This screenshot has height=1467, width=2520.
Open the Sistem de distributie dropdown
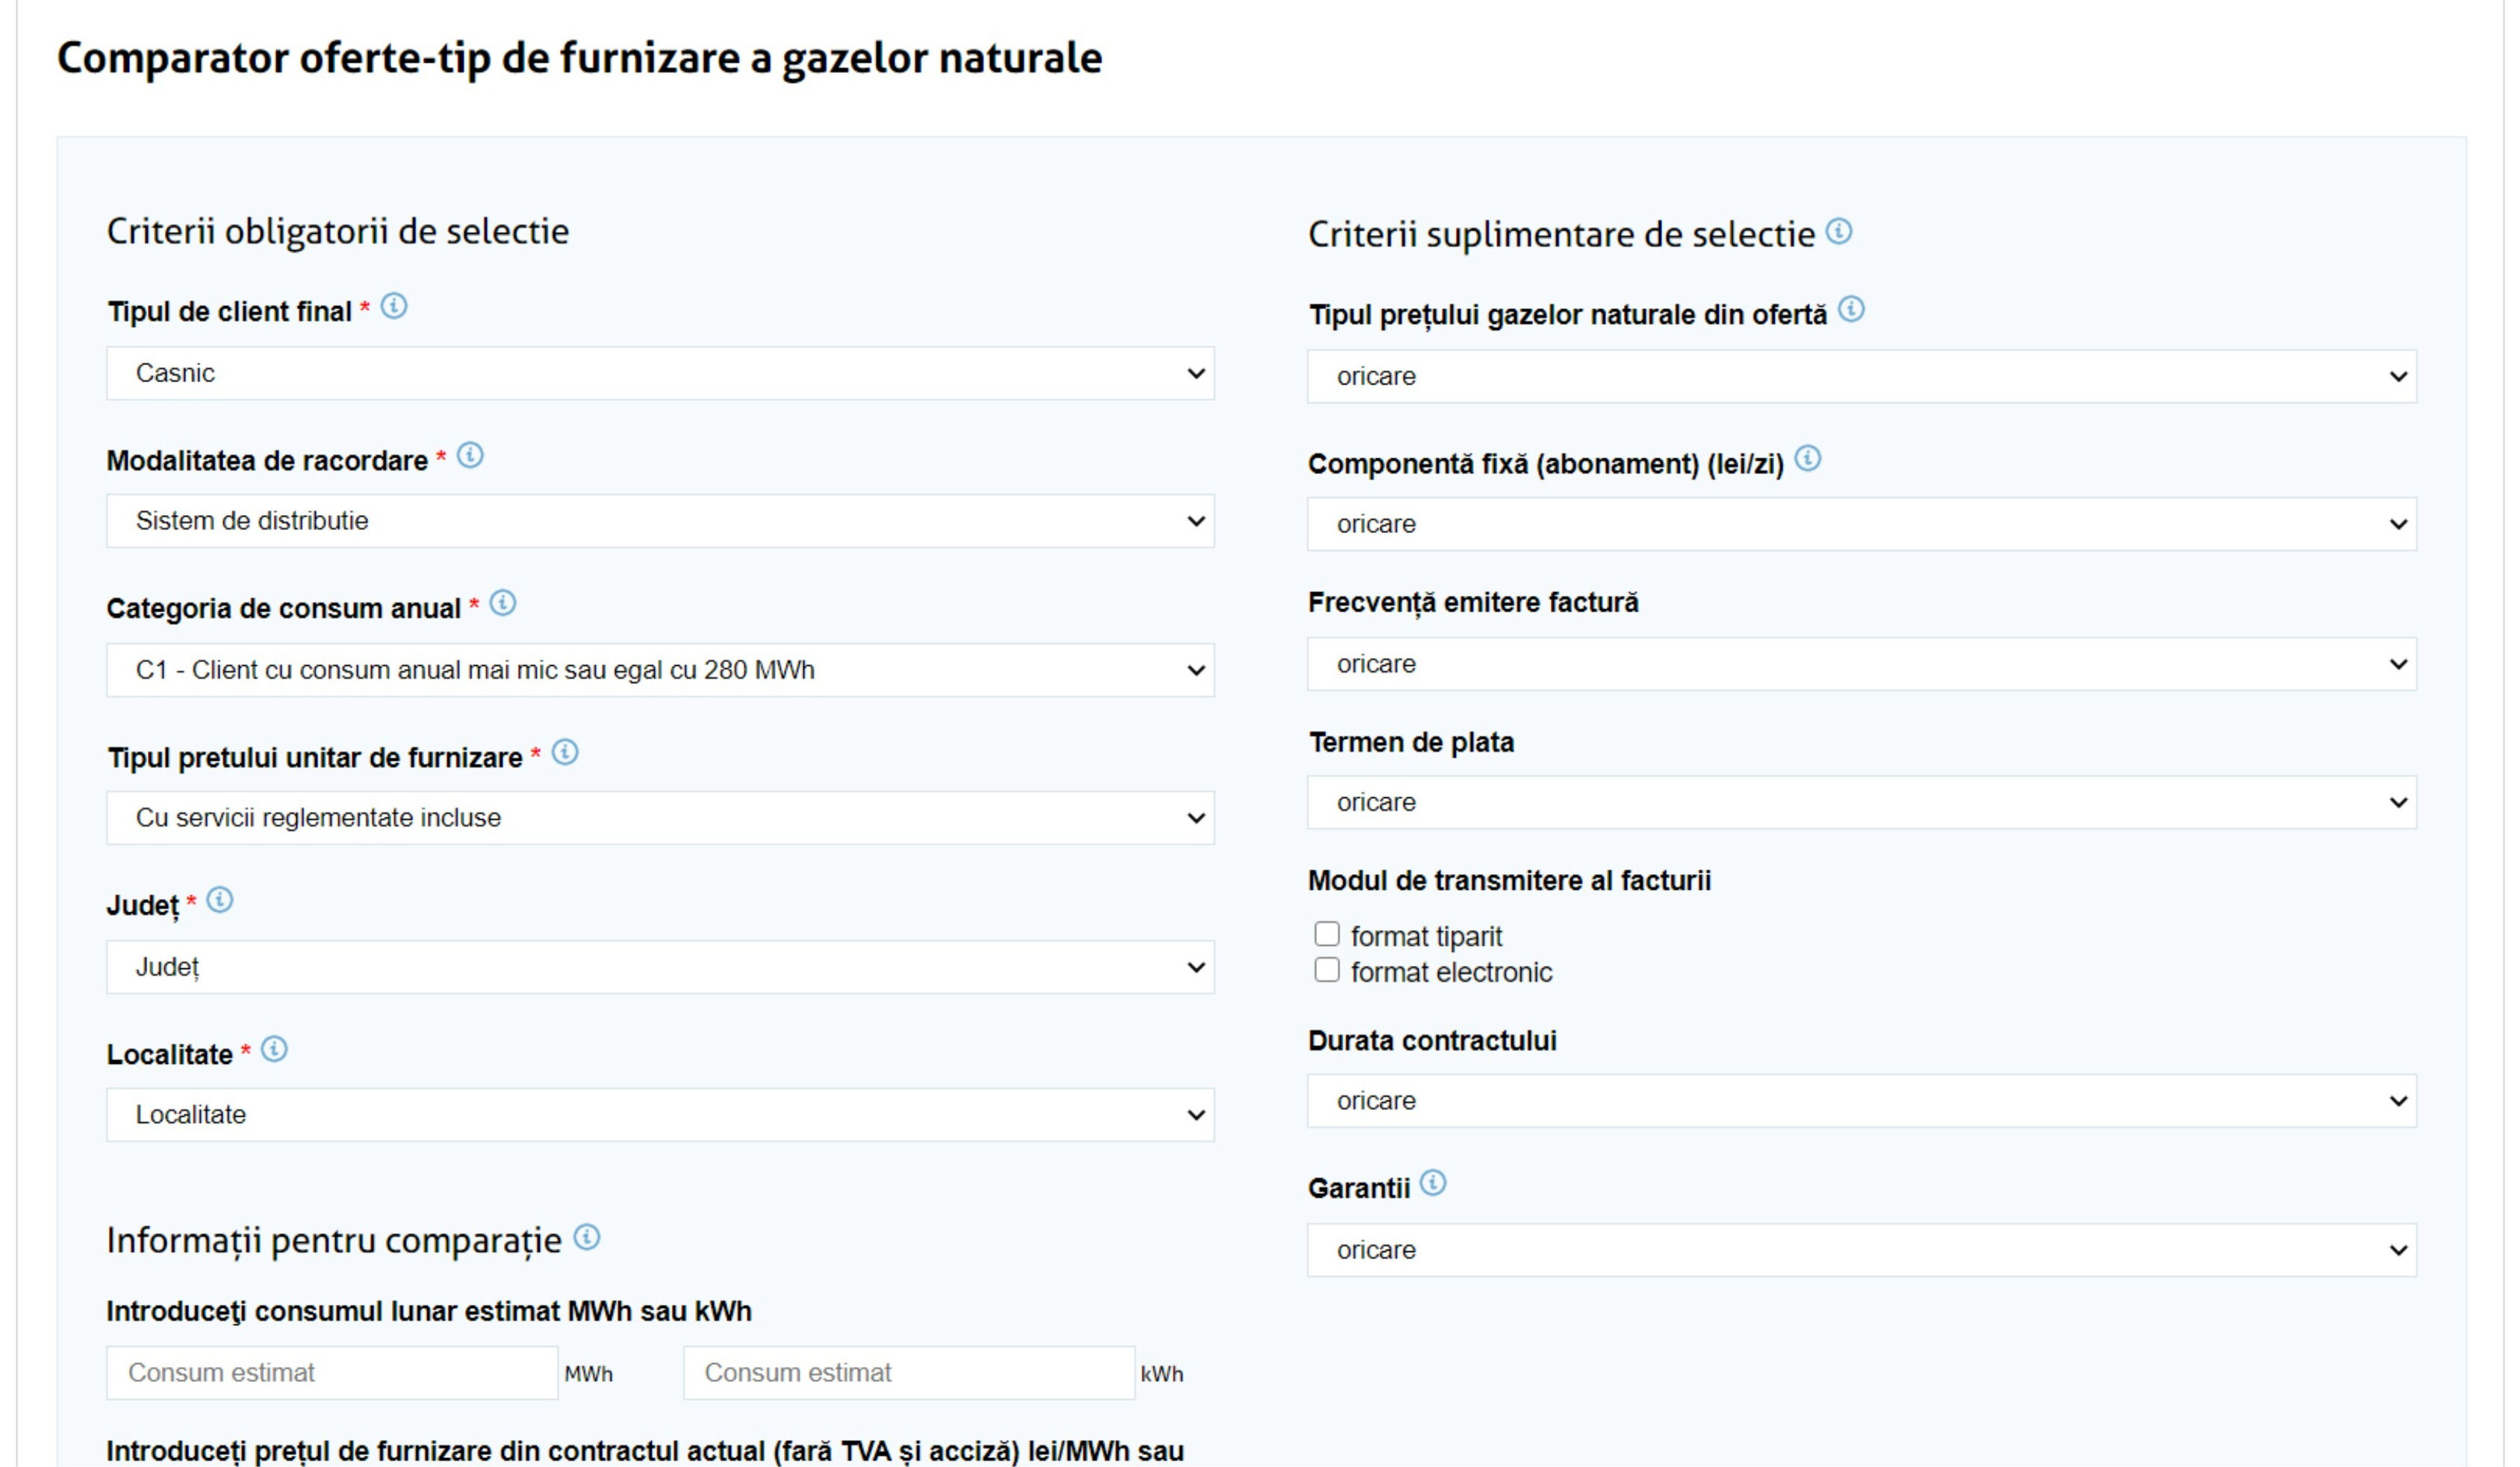(x=661, y=521)
